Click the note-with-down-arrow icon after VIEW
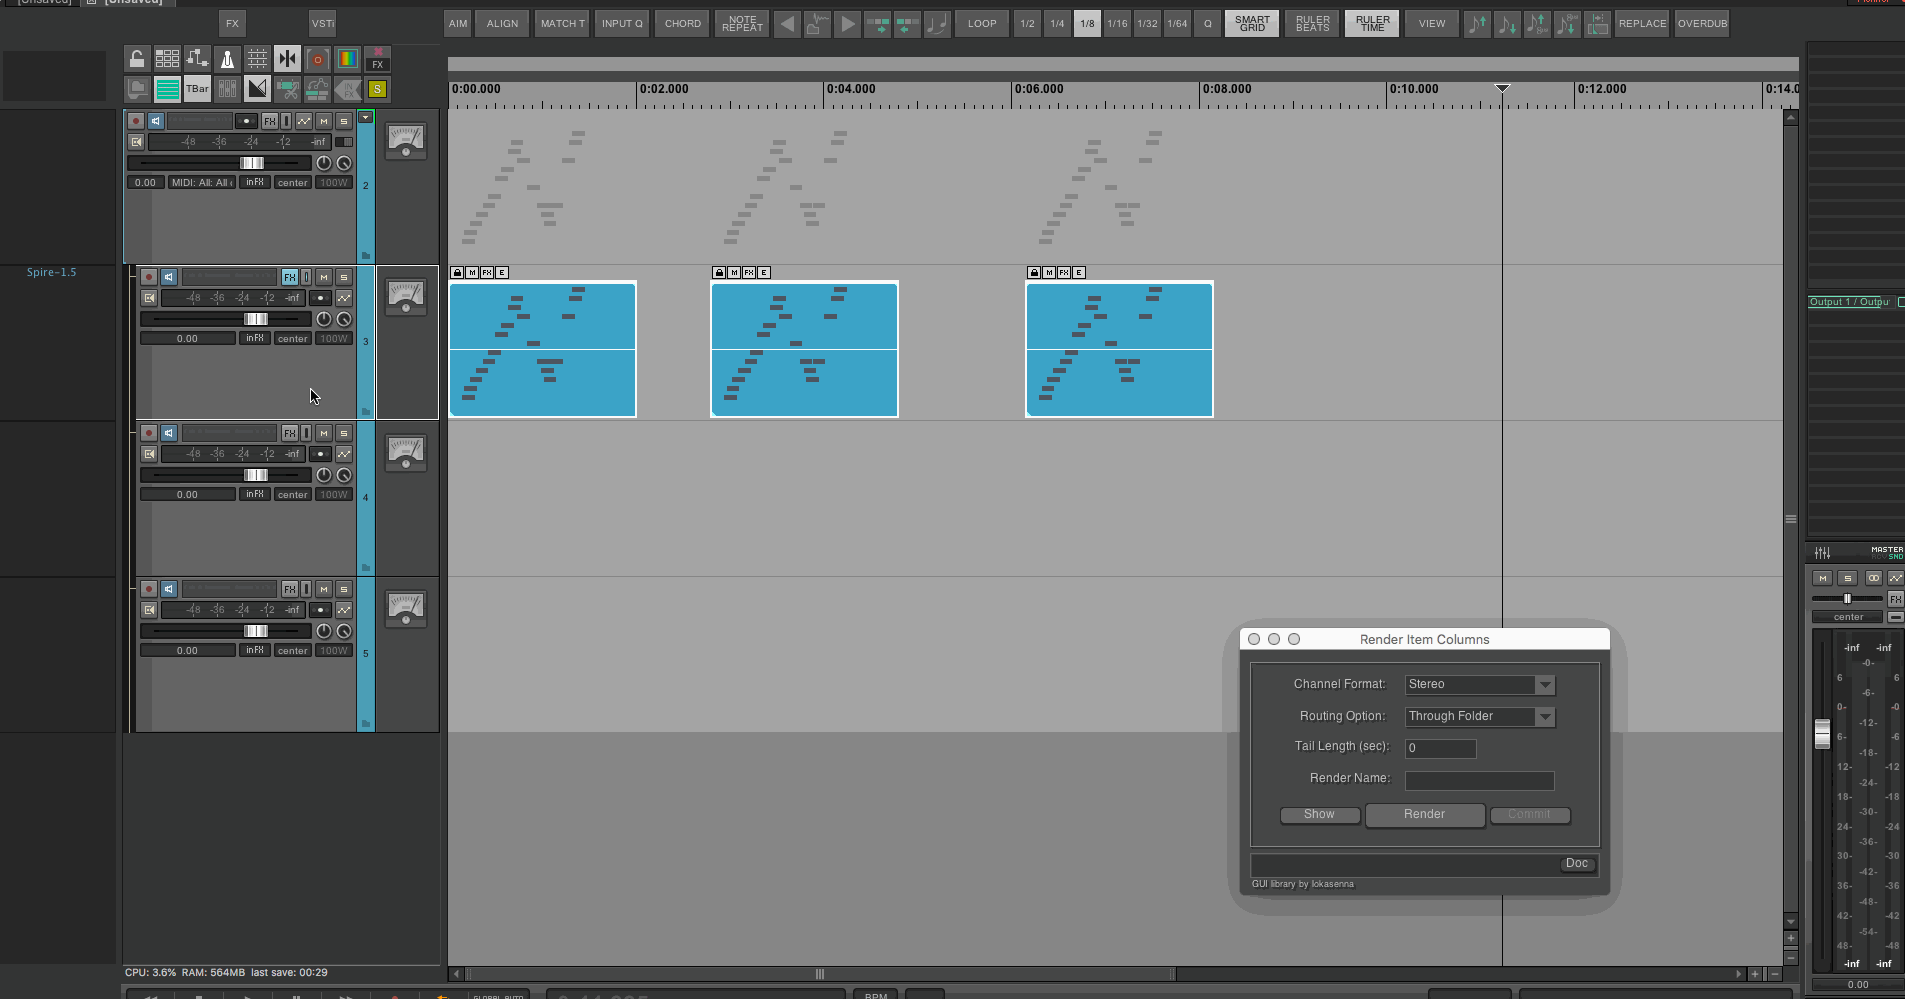This screenshot has height=999, width=1905. [x=1506, y=24]
